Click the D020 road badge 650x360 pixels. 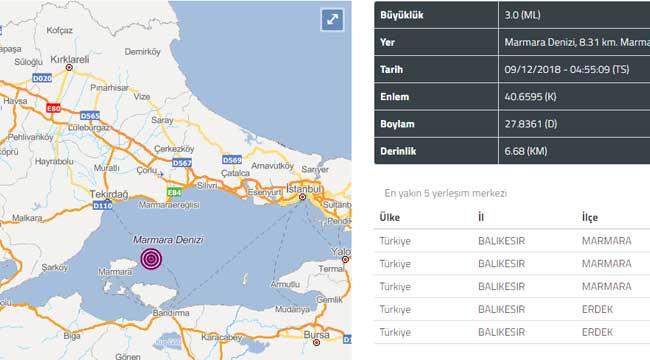point(42,78)
